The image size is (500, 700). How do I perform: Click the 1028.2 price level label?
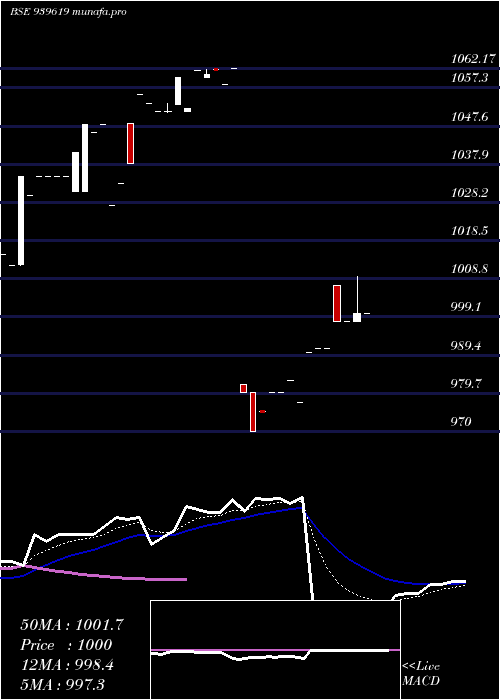(469, 193)
